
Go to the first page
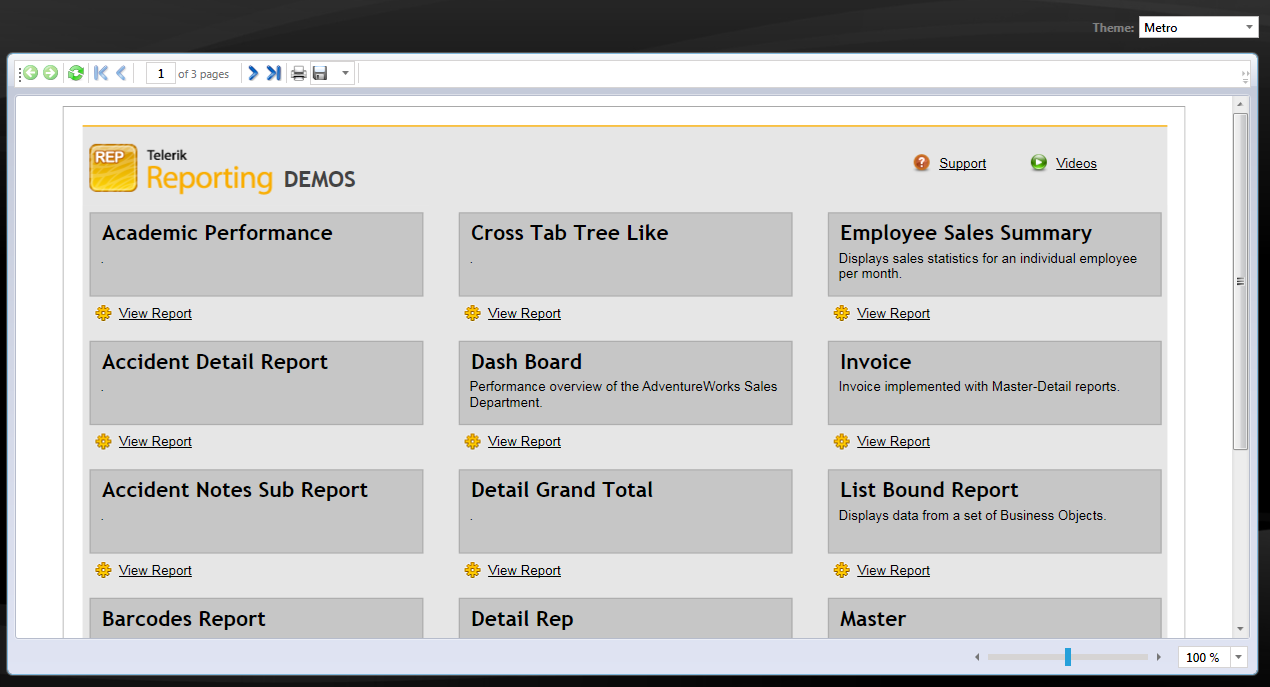[100, 73]
